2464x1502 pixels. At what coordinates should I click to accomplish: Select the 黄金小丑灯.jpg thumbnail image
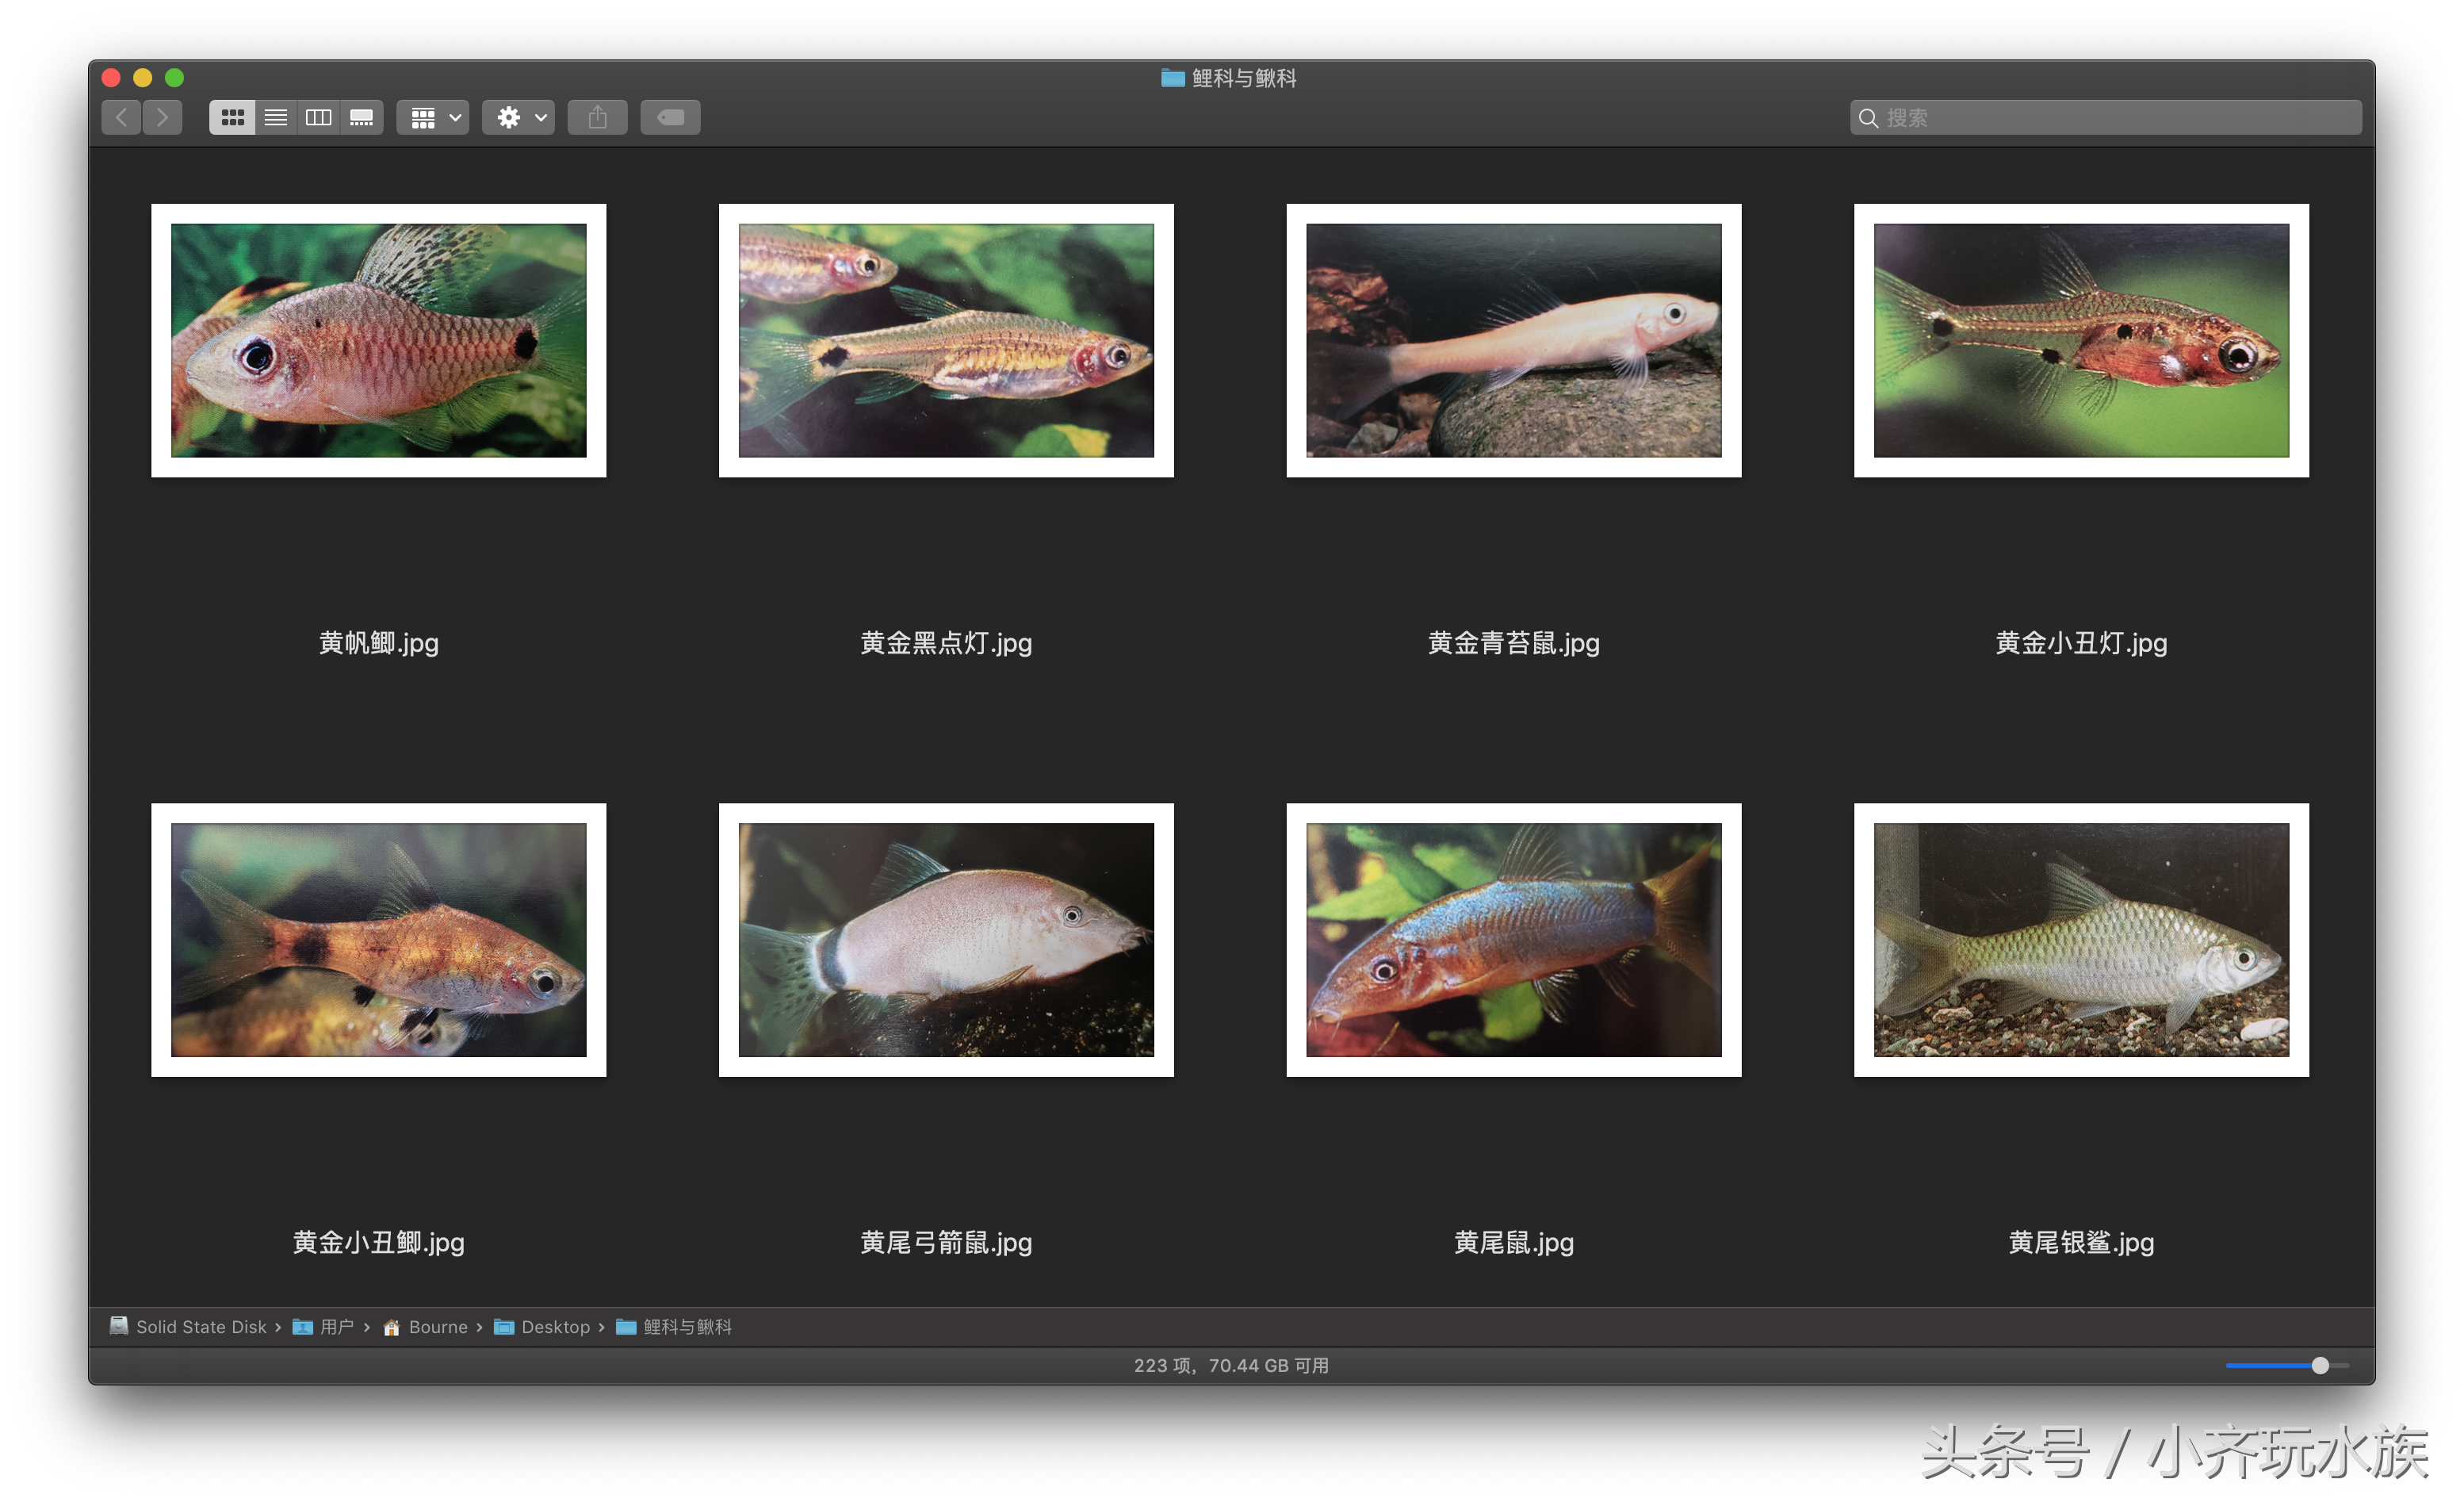pyautogui.click(x=2082, y=341)
